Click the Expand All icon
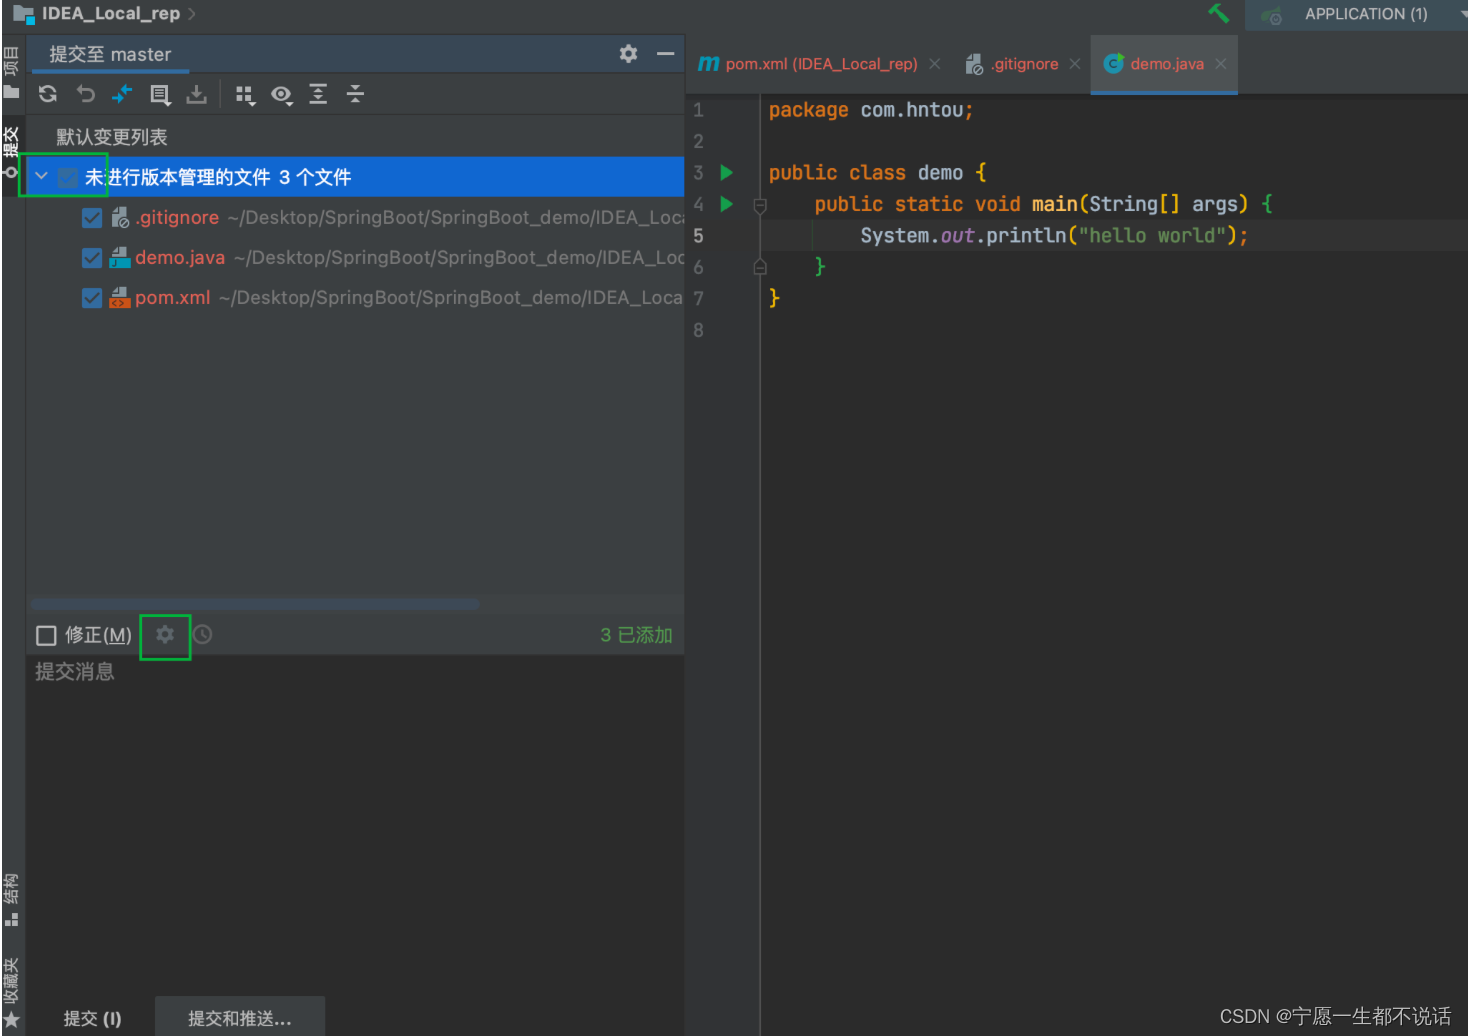The width and height of the screenshot is (1468, 1036). (x=318, y=94)
